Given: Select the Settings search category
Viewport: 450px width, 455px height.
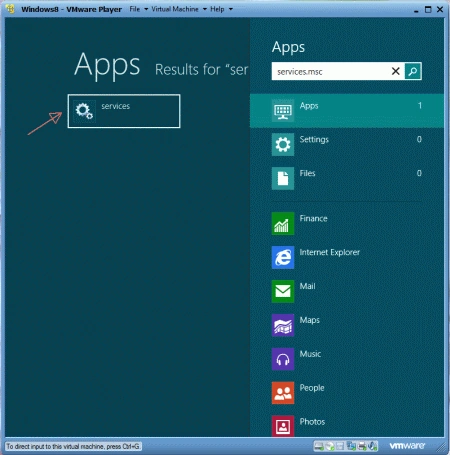Looking at the screenshot, I should pyautogui.click(x=347, y=145).
